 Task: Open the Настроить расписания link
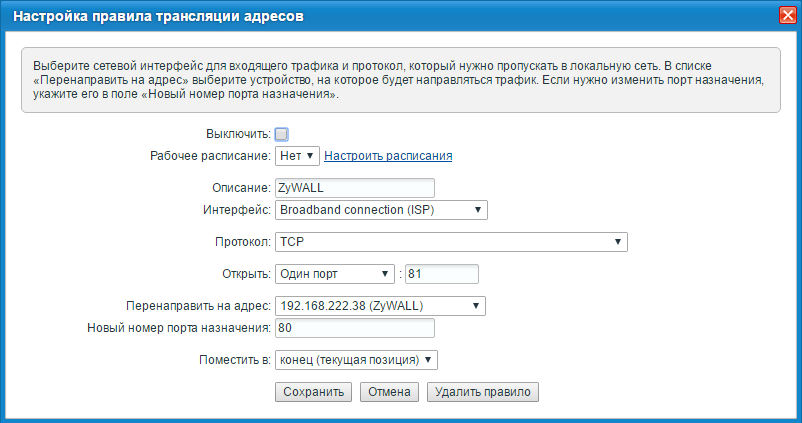pyautogui.click(x=389, y=156)
